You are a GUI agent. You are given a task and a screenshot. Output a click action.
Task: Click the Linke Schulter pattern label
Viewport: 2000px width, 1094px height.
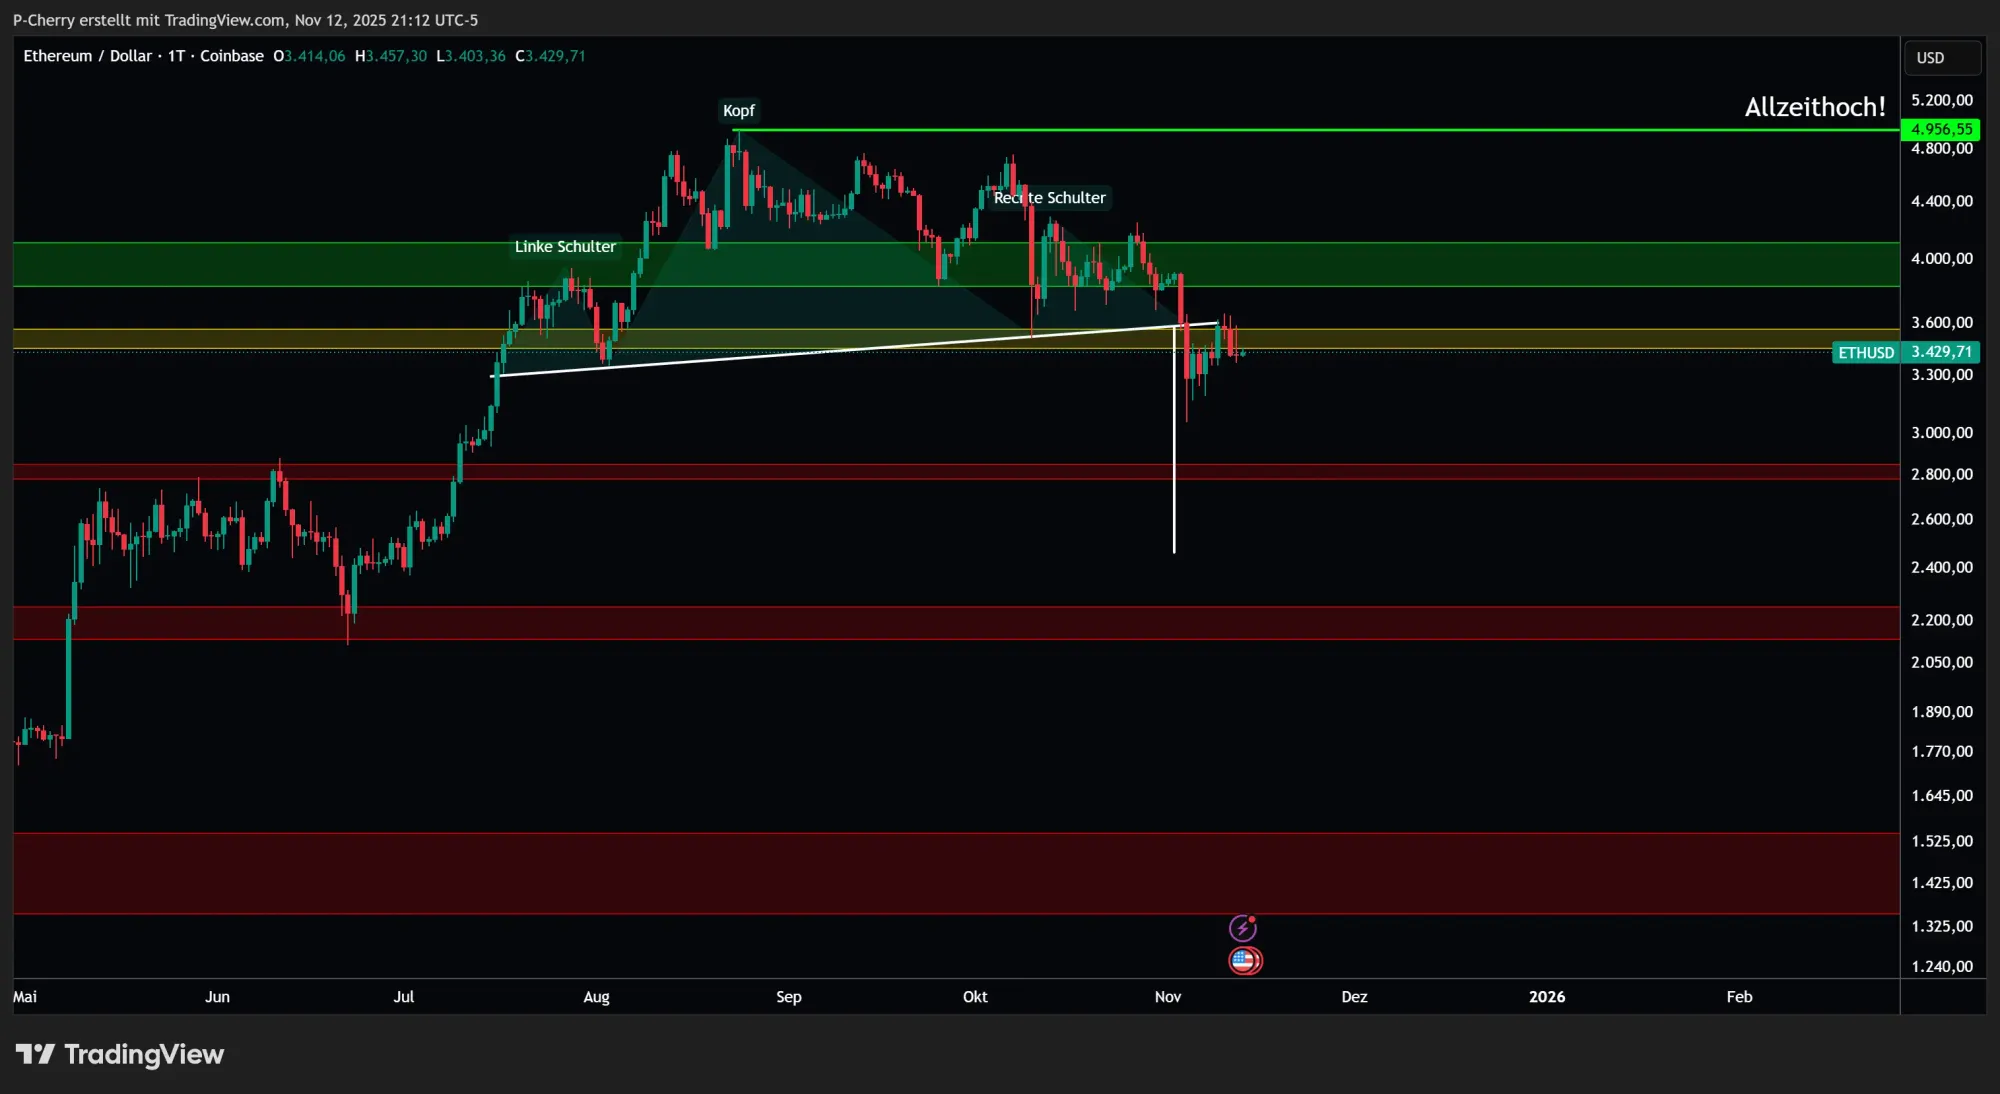[565, 246]
